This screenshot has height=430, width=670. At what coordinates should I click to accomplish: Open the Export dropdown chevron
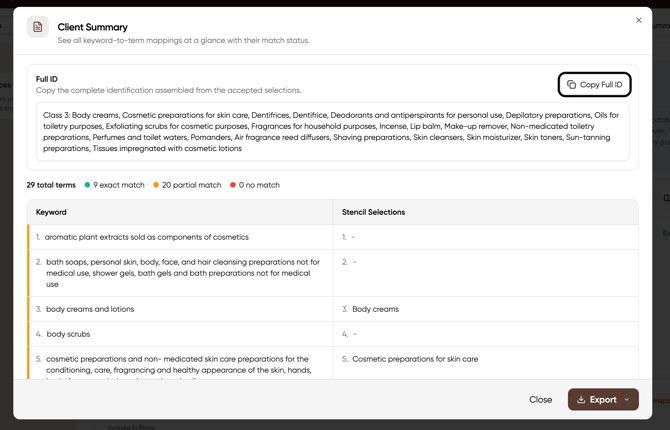point(627,400)
